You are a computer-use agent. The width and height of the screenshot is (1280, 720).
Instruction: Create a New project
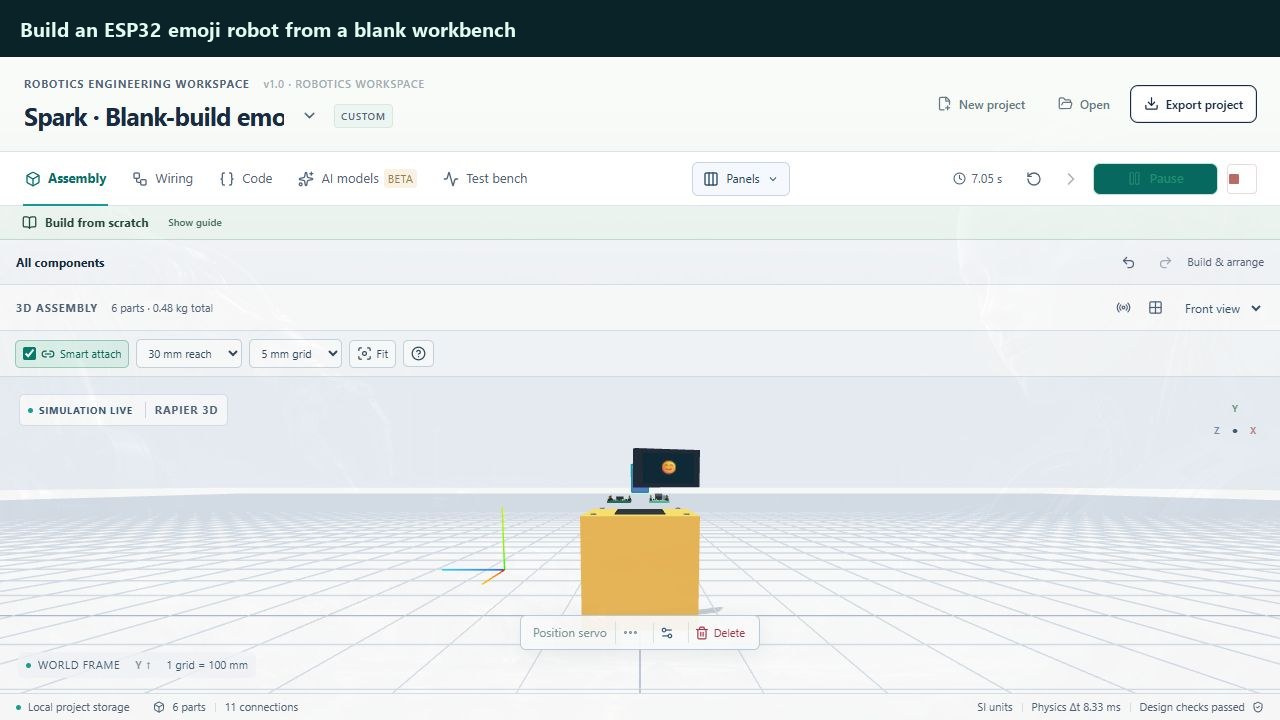click(981, 104)
